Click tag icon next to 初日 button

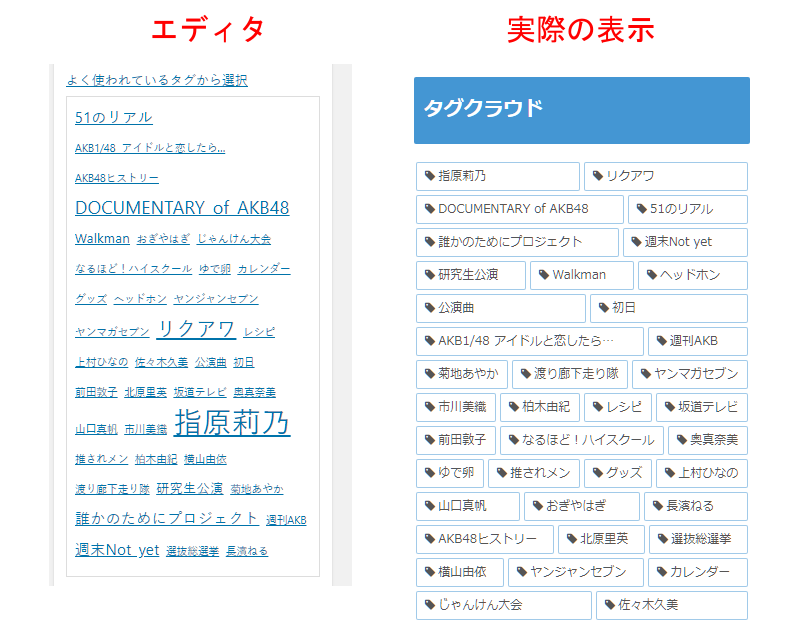click(x=604, y=308)
